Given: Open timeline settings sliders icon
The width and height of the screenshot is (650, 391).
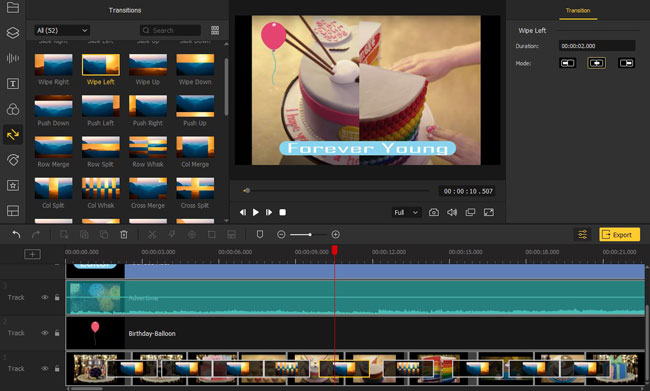Looking at the screenshot, I should (582, 235).
